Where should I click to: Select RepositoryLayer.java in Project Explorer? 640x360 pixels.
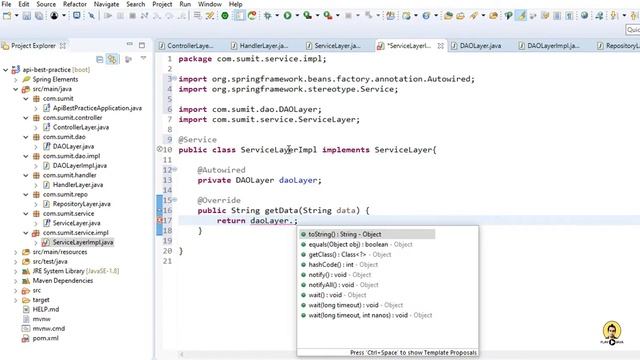(81, 204)
